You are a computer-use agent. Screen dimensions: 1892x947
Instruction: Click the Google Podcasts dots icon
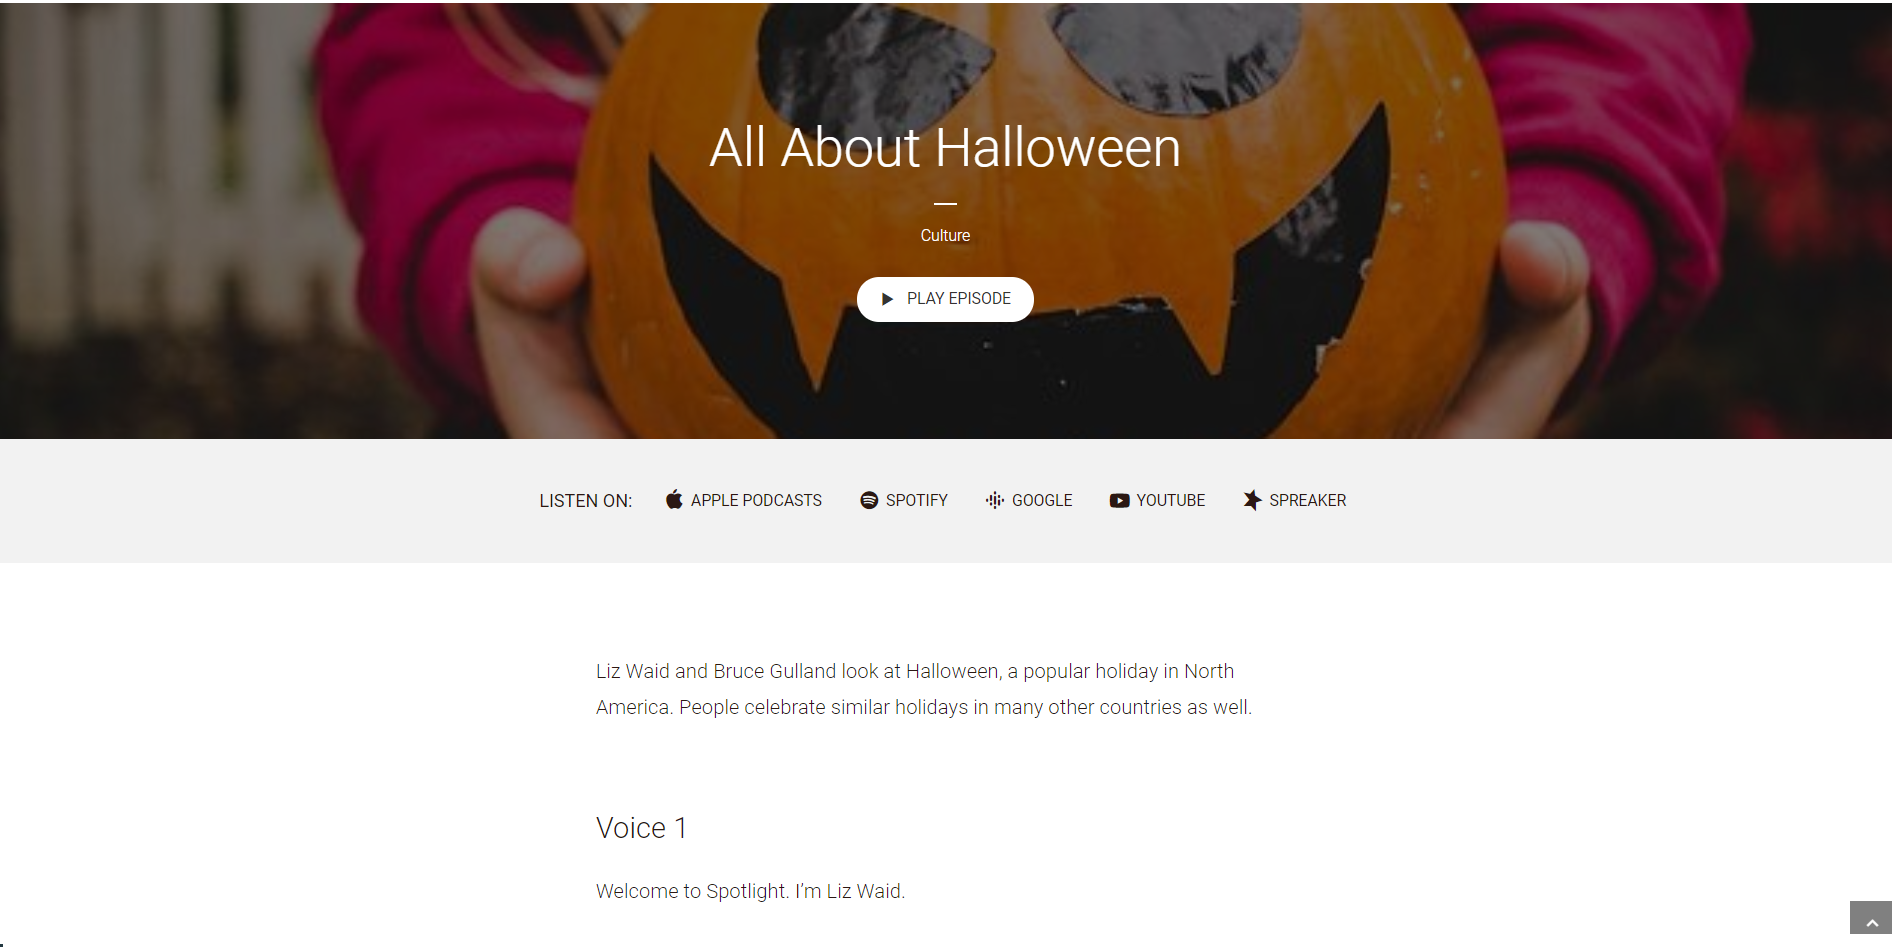click(x=995, y=500)
